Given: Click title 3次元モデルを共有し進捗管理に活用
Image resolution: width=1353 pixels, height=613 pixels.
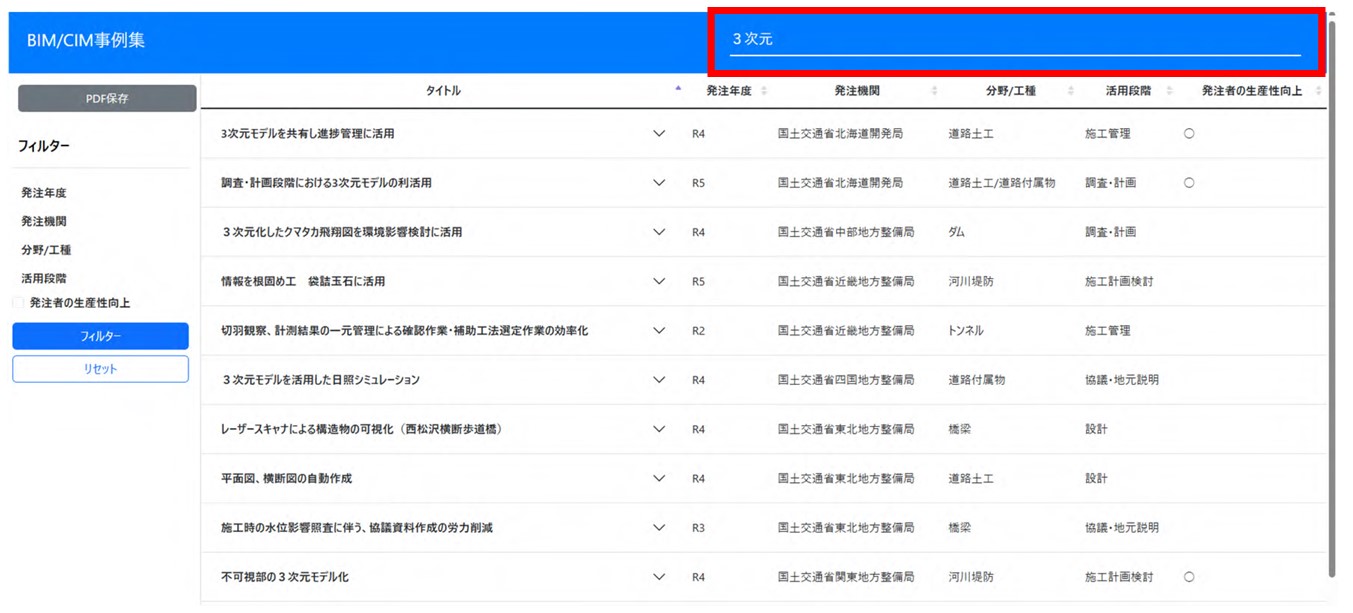Looking at the screenshot, I should click(x=307, y=134).
